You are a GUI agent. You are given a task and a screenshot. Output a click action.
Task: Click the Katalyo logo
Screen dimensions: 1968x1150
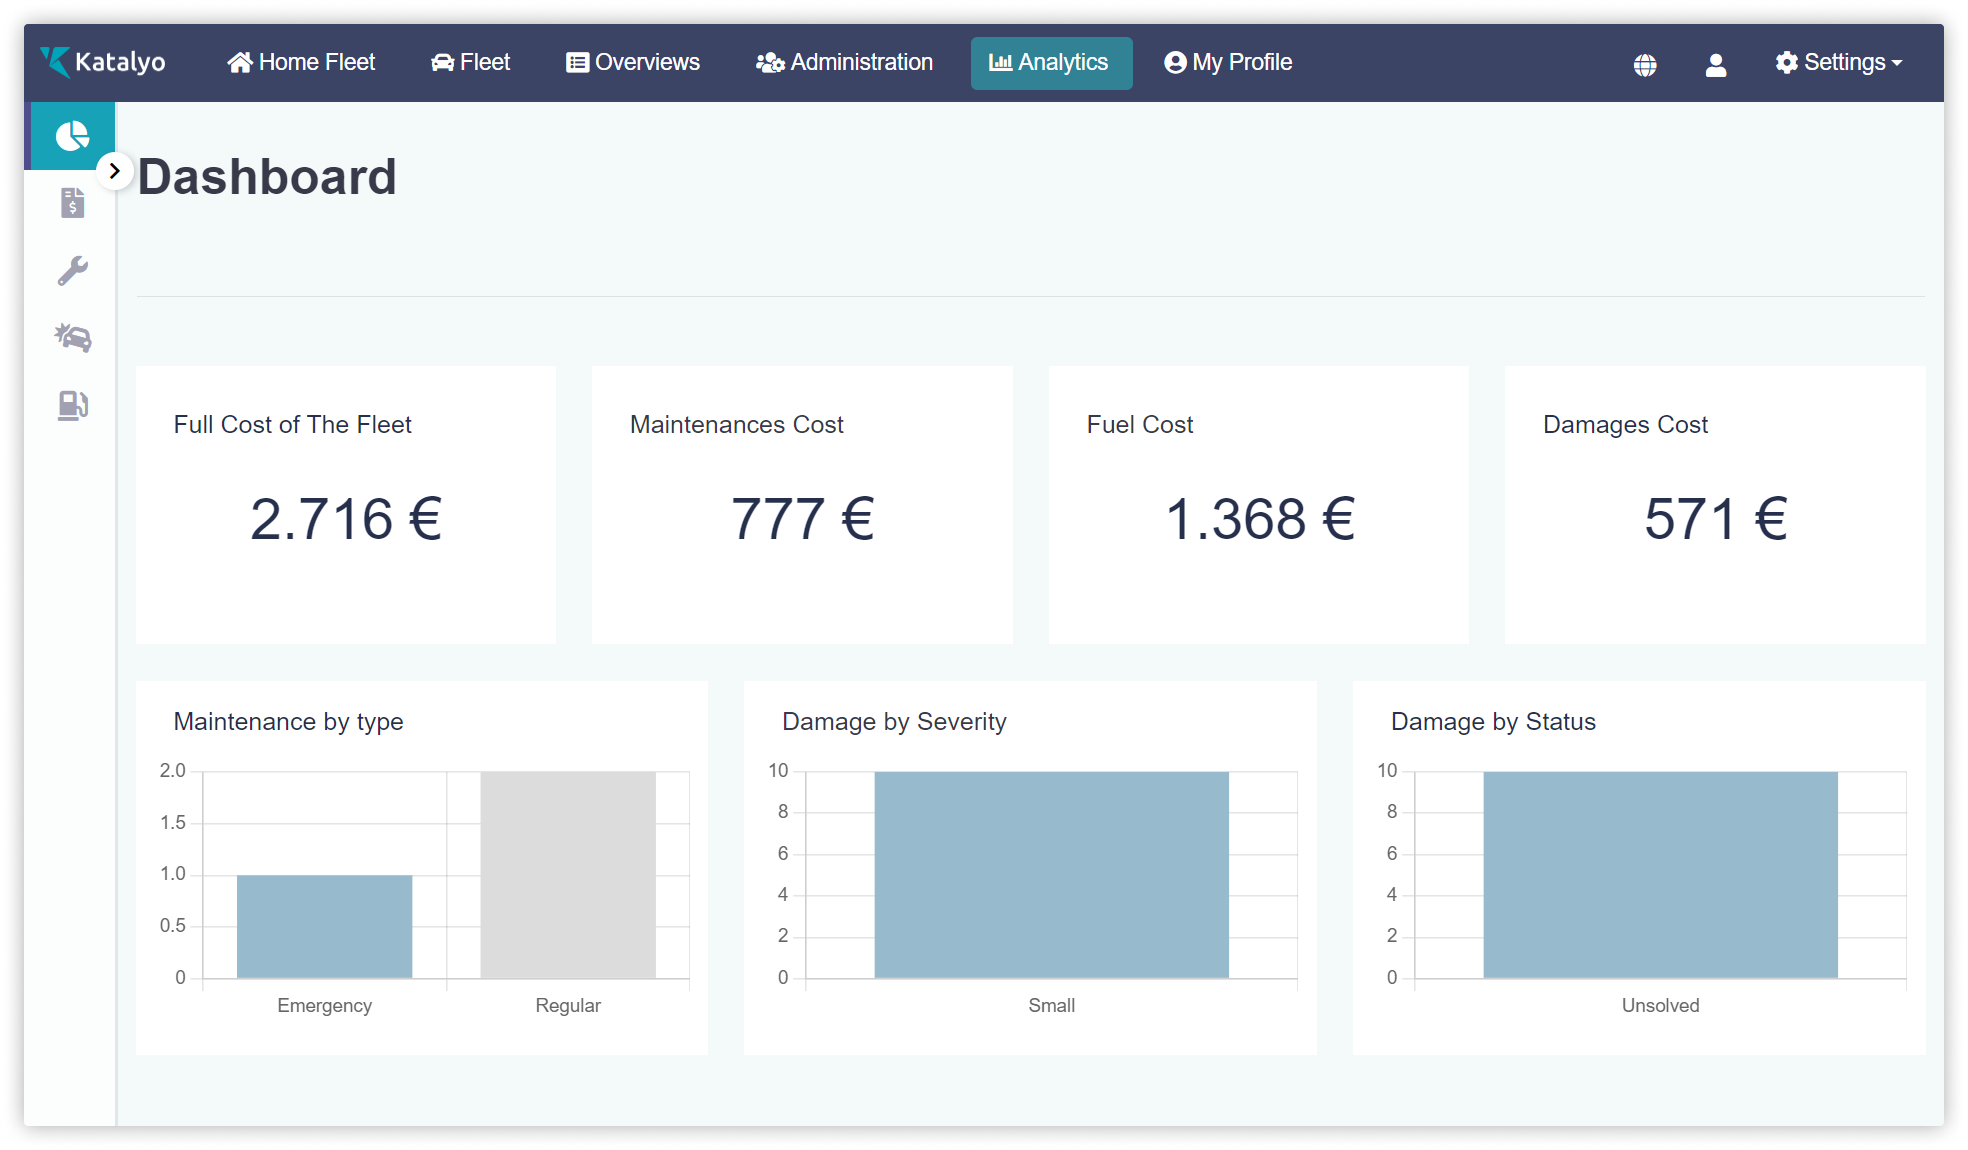(103, 62)
